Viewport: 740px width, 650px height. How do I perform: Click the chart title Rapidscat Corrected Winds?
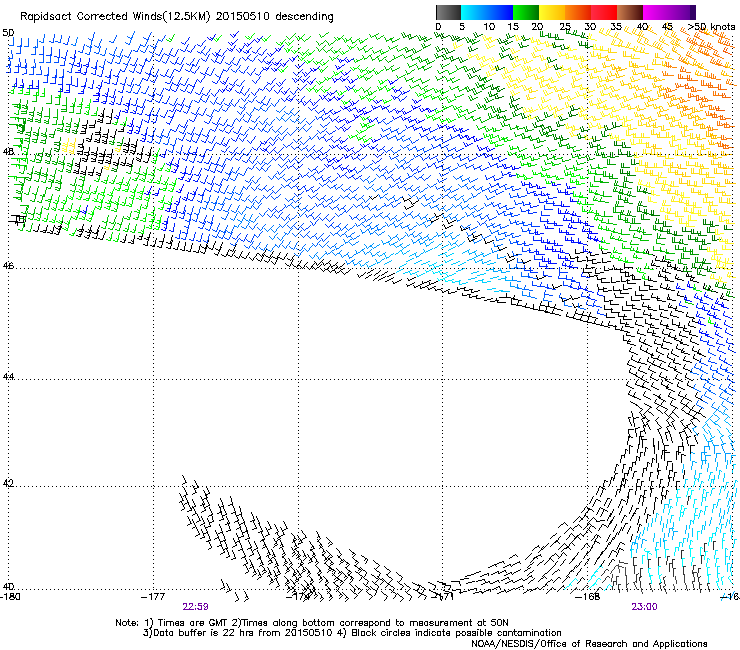(91, 17)
